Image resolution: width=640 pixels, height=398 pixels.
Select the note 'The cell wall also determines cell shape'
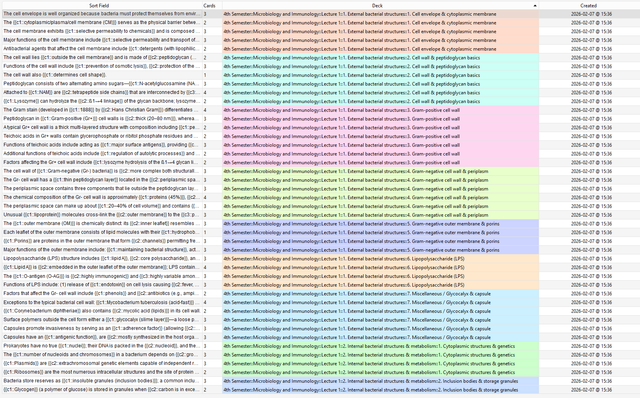pyautogui.click(x=320, y=75)
